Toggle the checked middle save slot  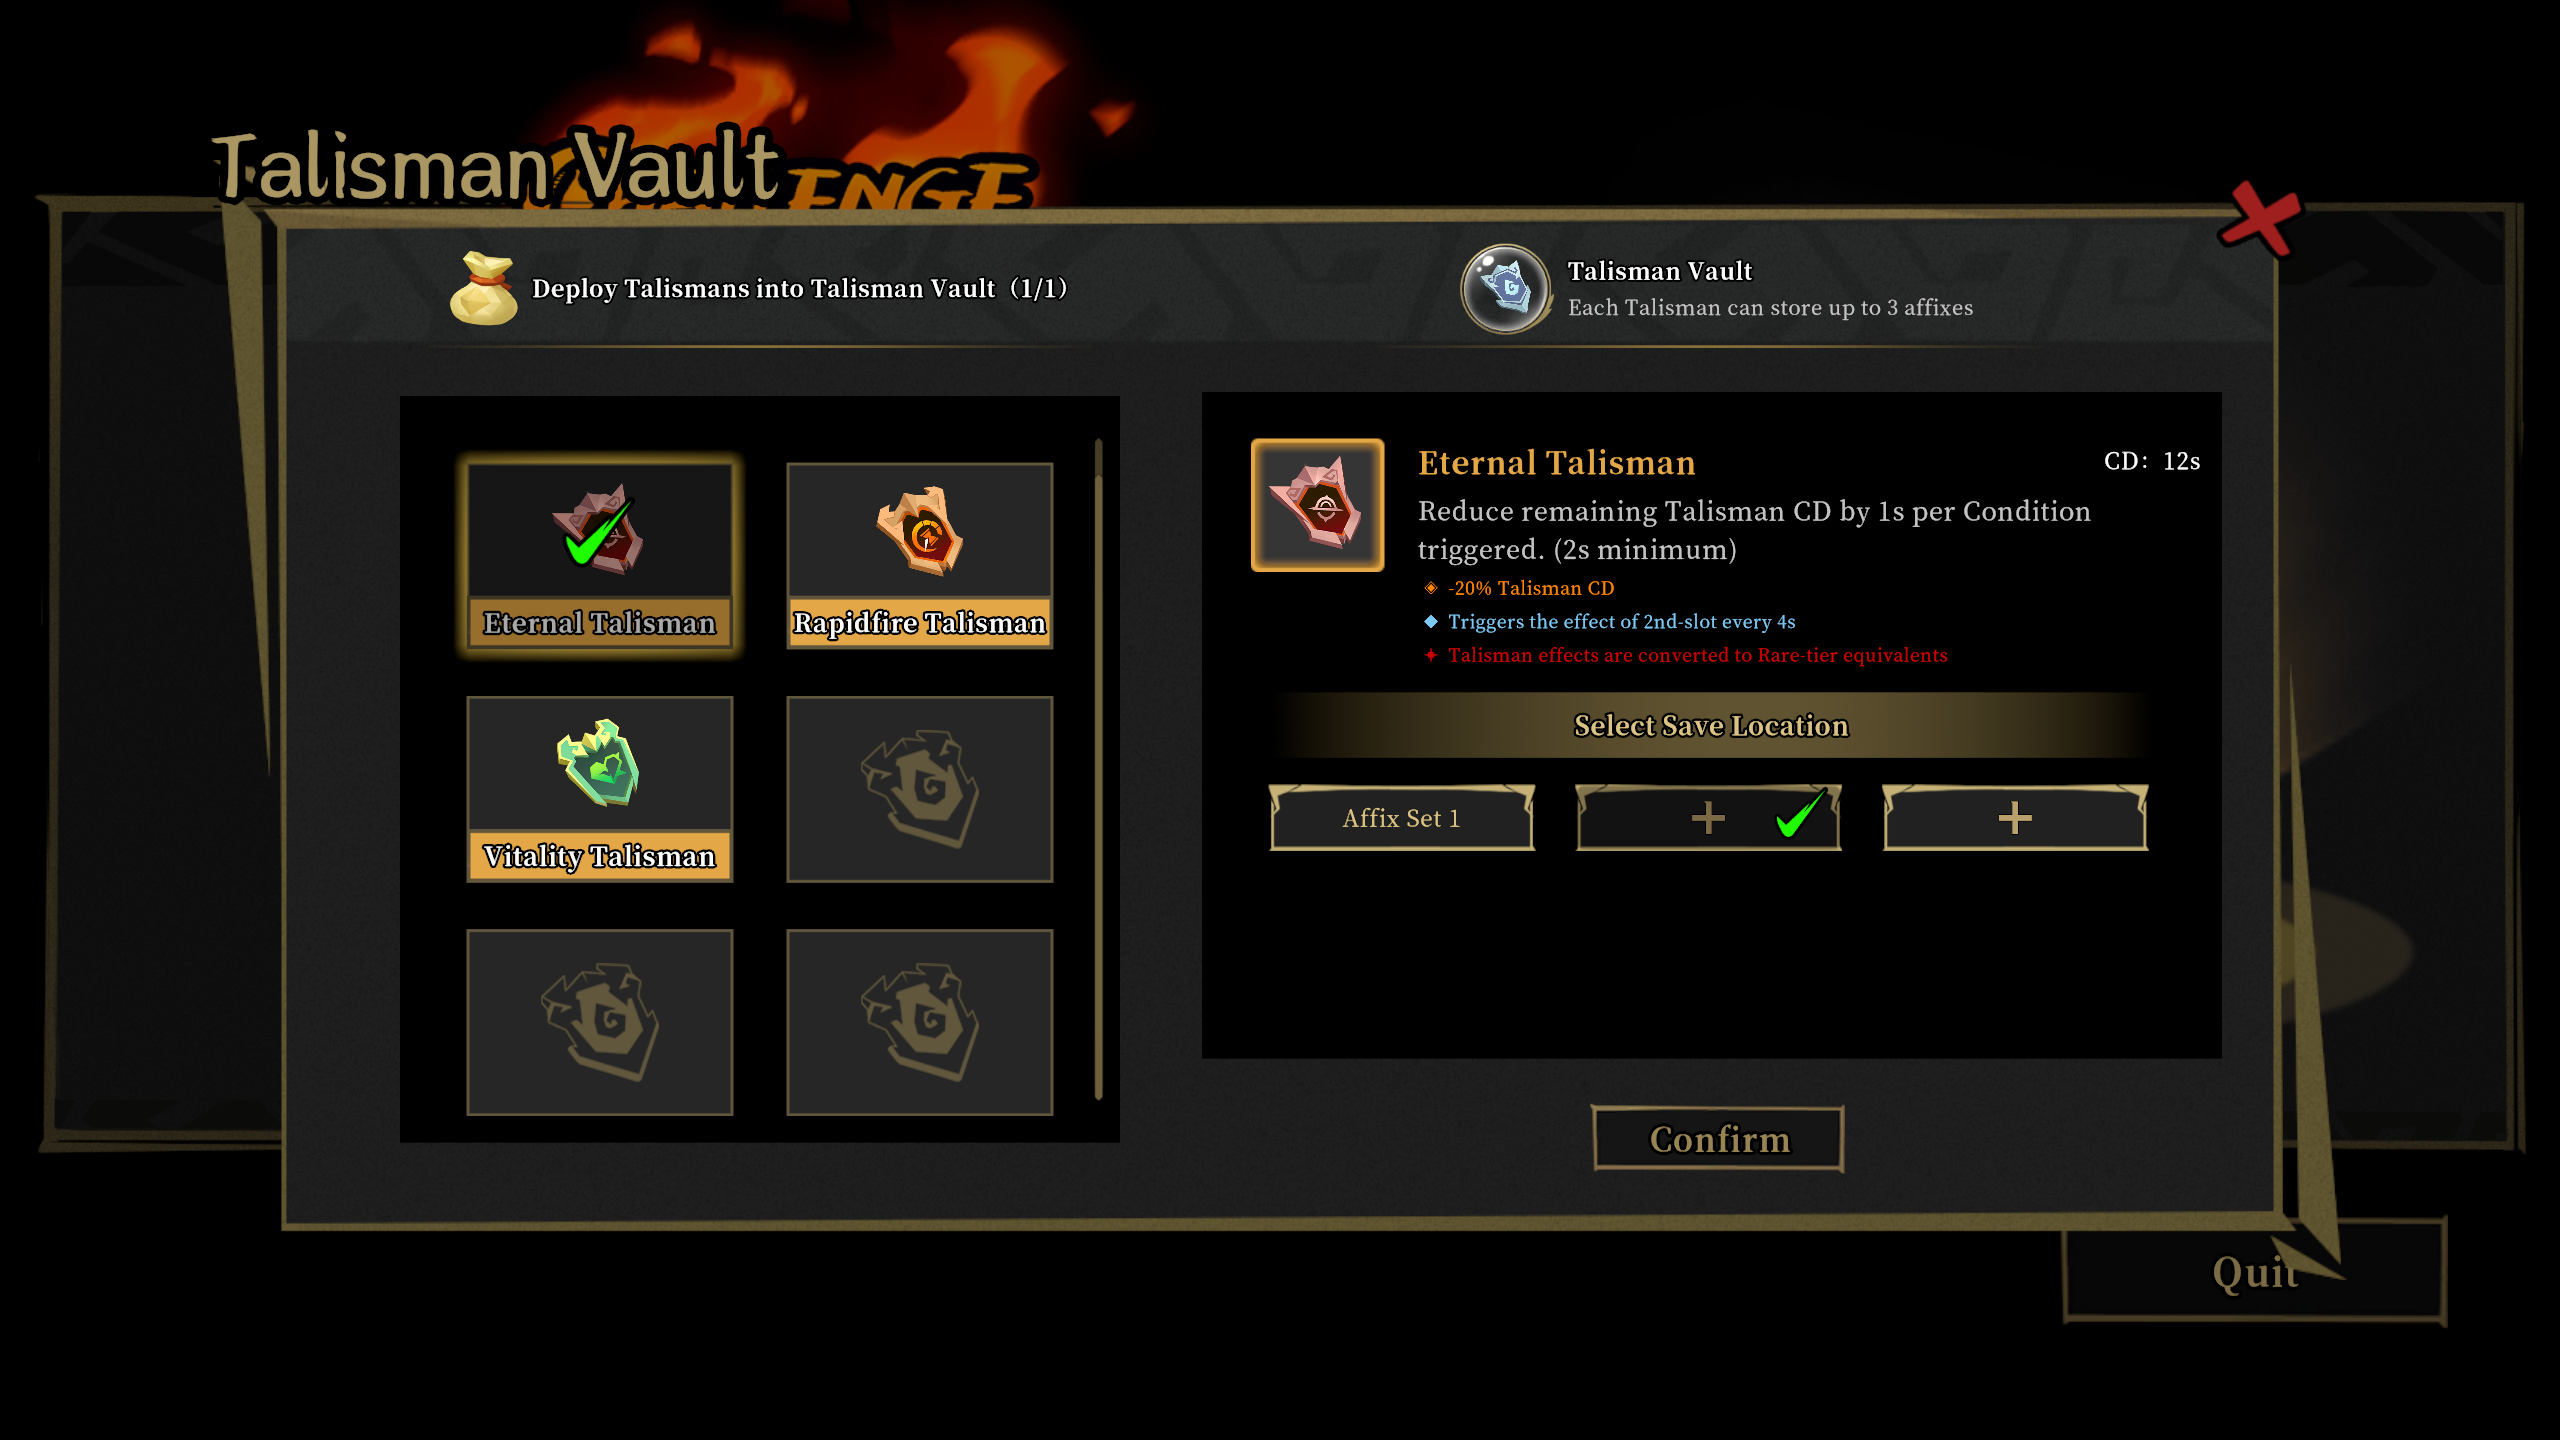point(1709,818)
